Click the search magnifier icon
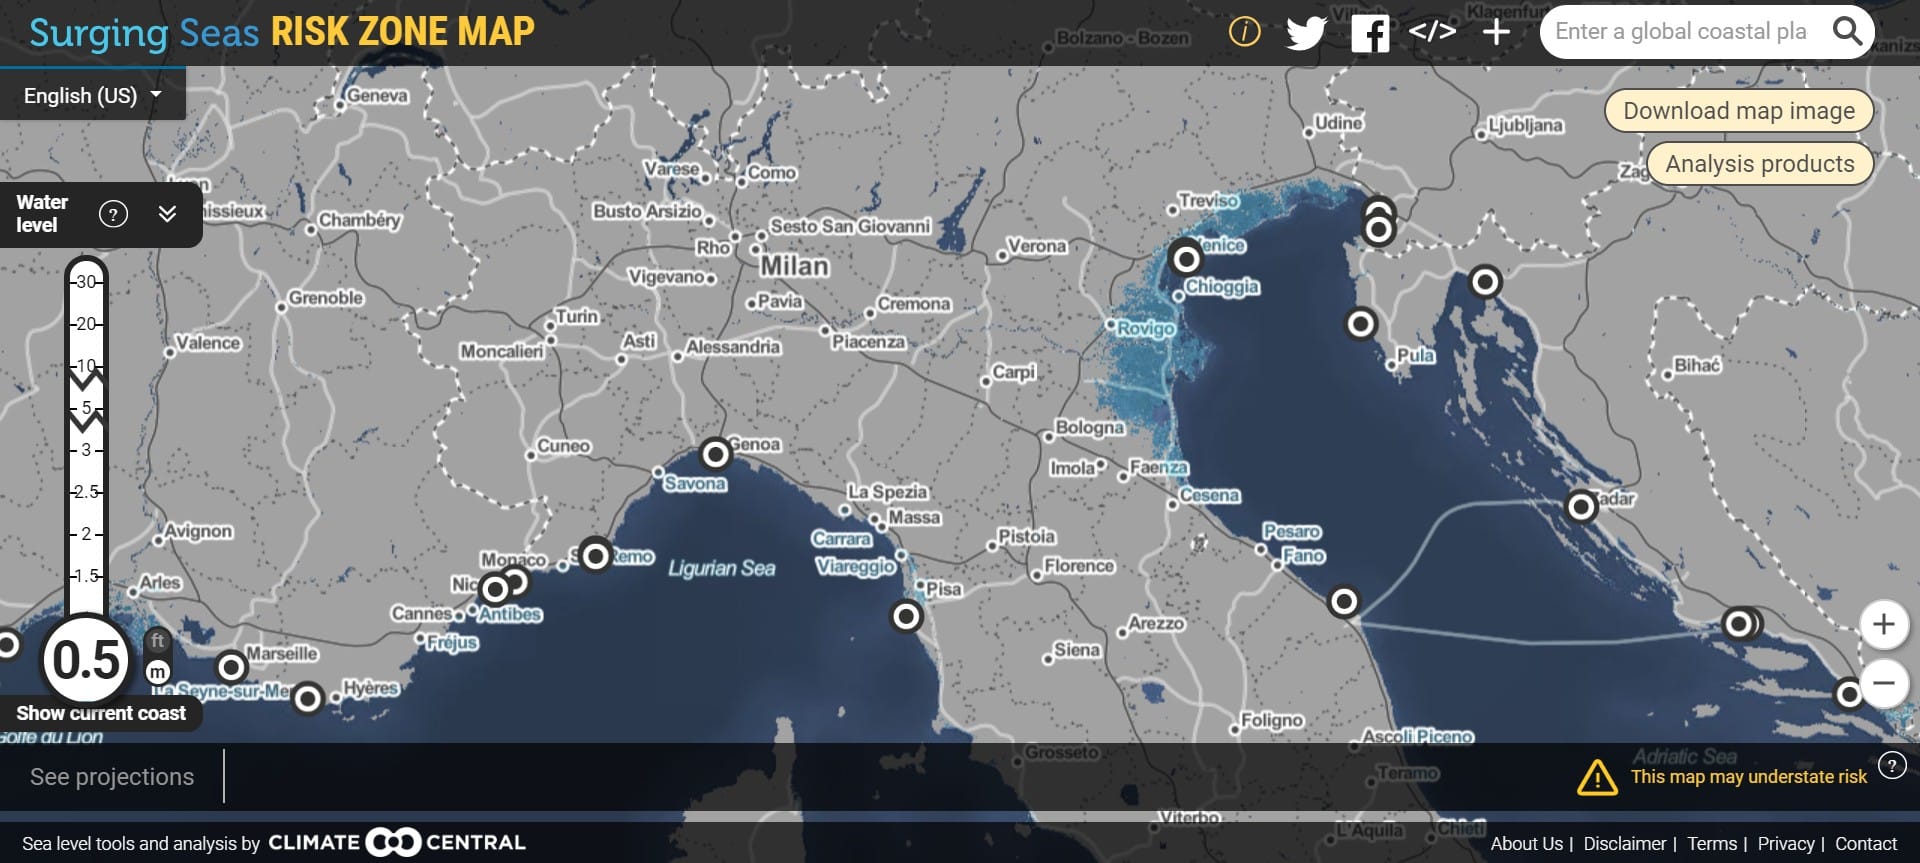The width and height of the screenshot is (1920, 863). click(x=1847, y=32)
